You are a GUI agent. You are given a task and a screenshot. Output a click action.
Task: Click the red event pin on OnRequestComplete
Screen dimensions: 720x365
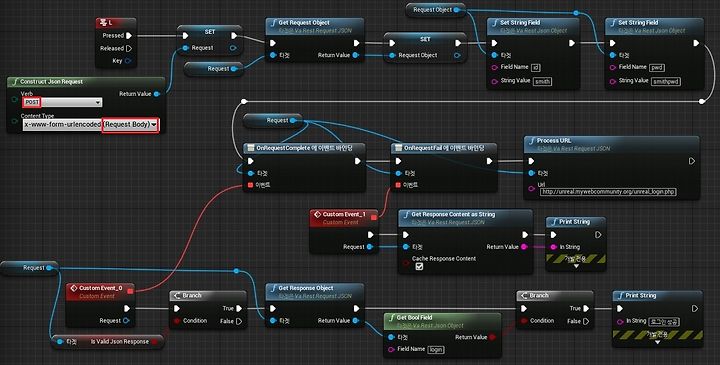coord(250,185)
